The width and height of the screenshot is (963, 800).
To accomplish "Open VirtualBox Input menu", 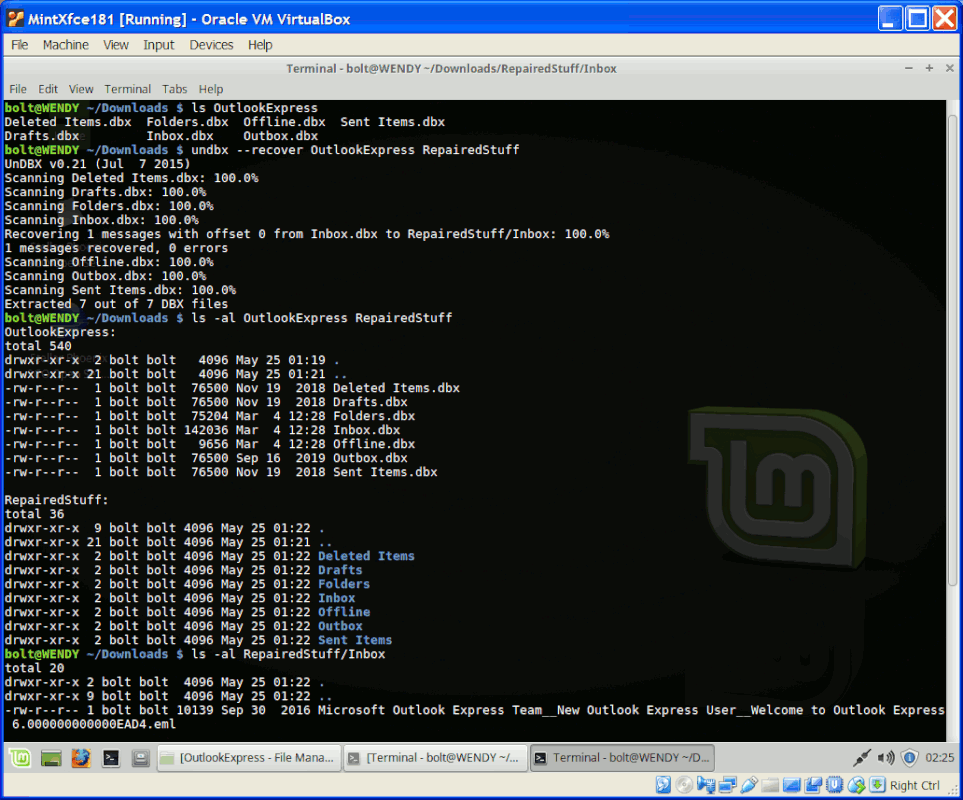I will tap(158, 45).
